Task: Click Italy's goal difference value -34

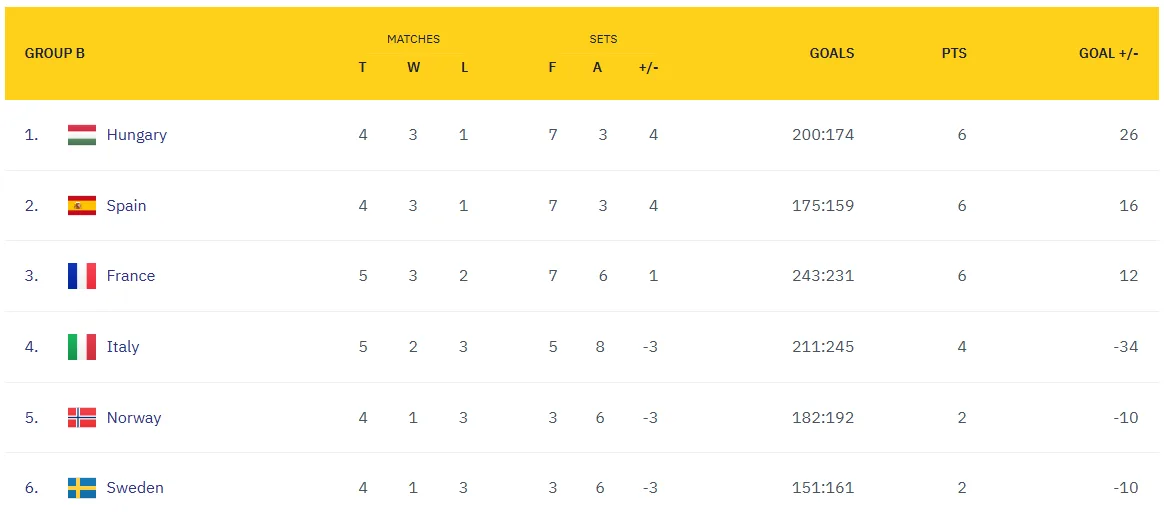Action: 1125,347
